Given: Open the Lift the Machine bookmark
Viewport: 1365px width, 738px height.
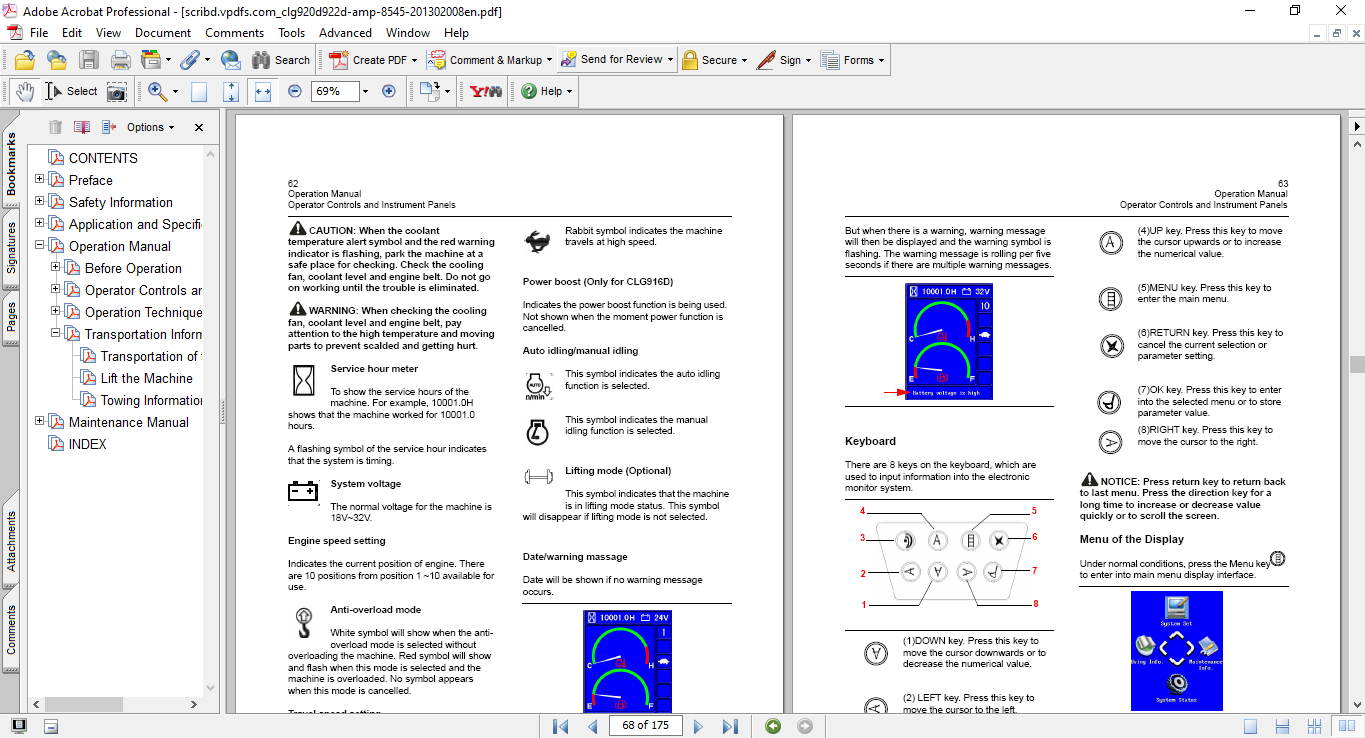Looking at the screenshot, I should click(146, 378).
